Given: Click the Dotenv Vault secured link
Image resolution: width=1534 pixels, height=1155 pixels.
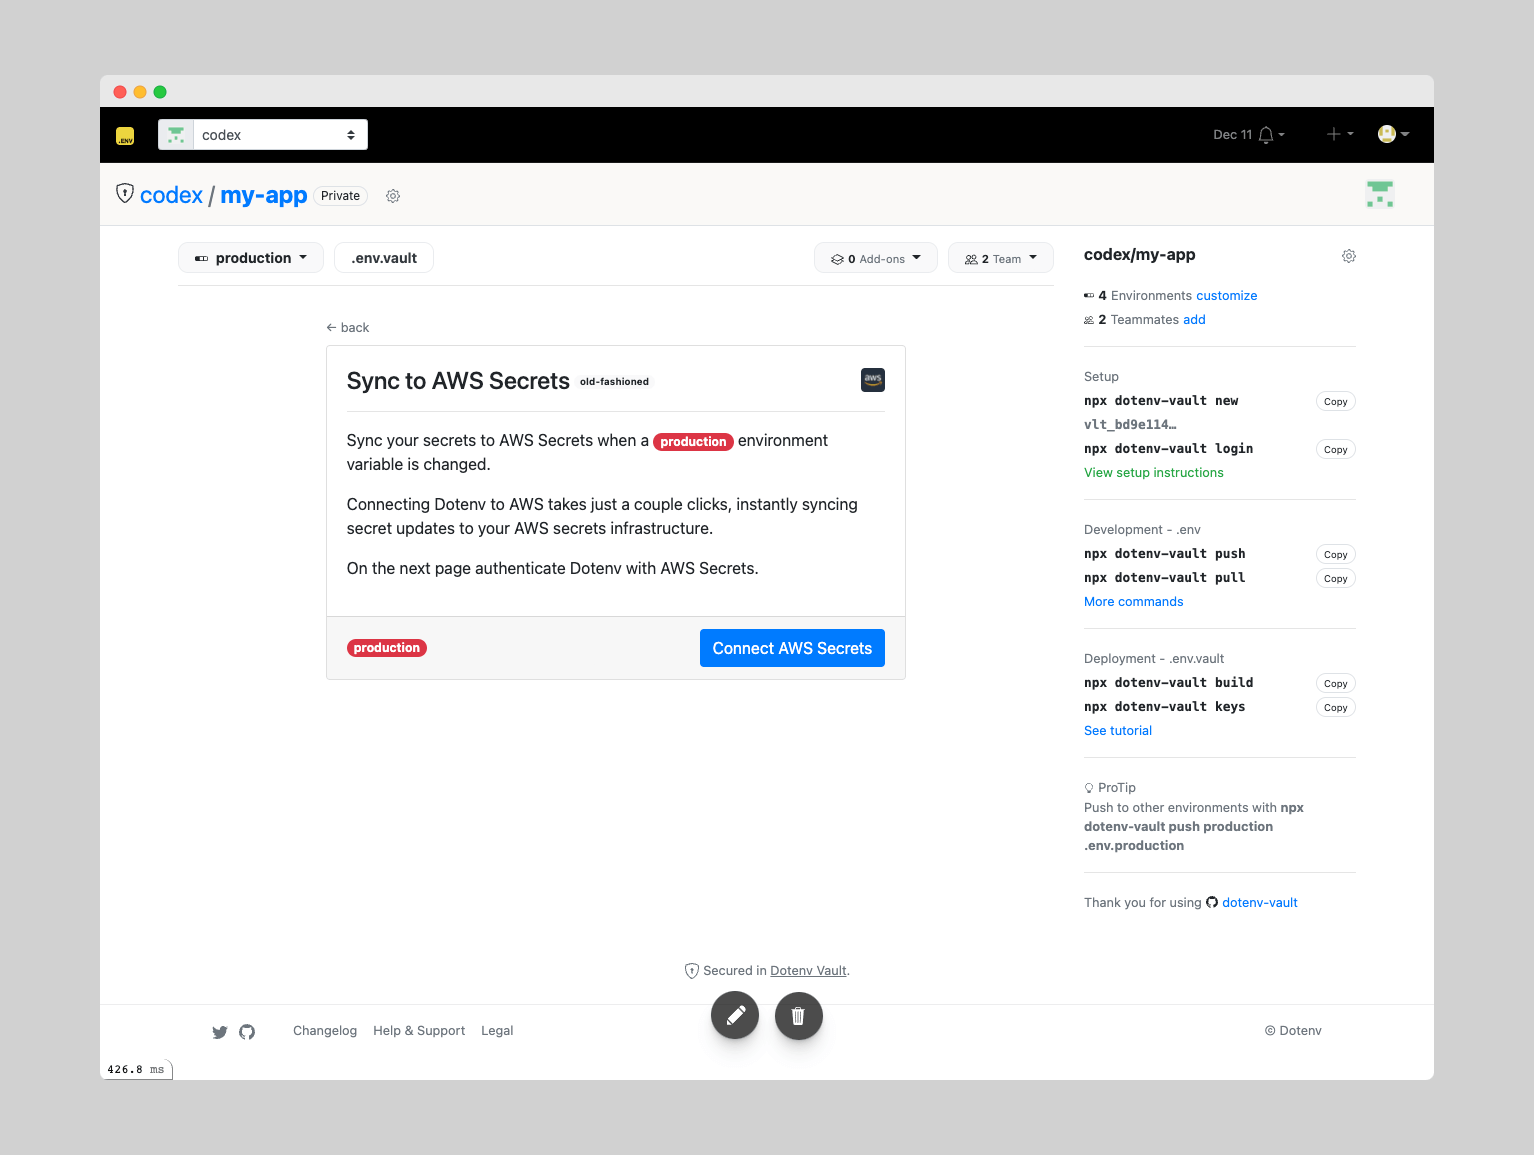Looking at the screenshot, I should (808, 970).
